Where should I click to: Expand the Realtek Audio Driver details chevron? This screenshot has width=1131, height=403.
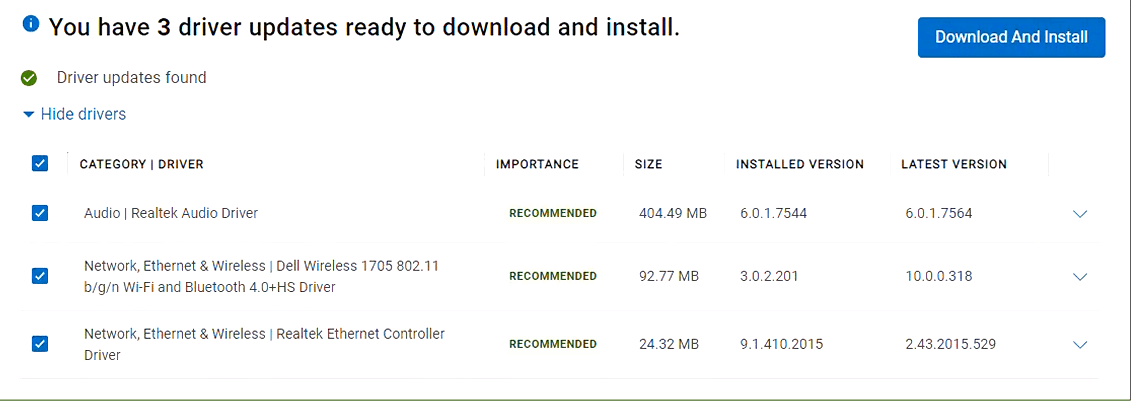1080,214
